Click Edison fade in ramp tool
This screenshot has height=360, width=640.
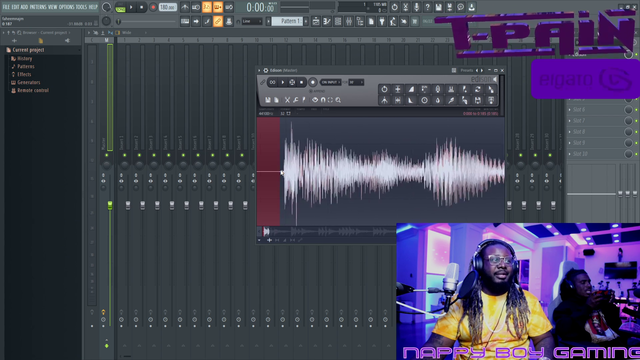[411, 89]
